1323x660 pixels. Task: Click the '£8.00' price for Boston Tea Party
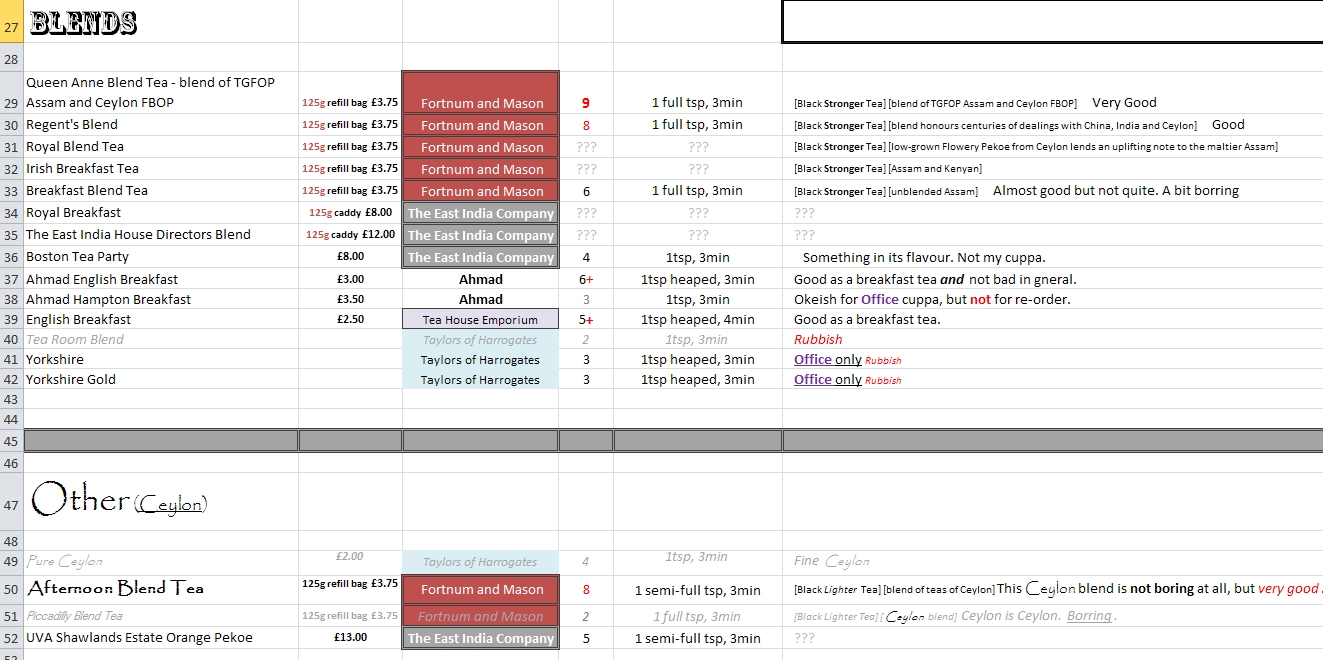coord(351,257)
